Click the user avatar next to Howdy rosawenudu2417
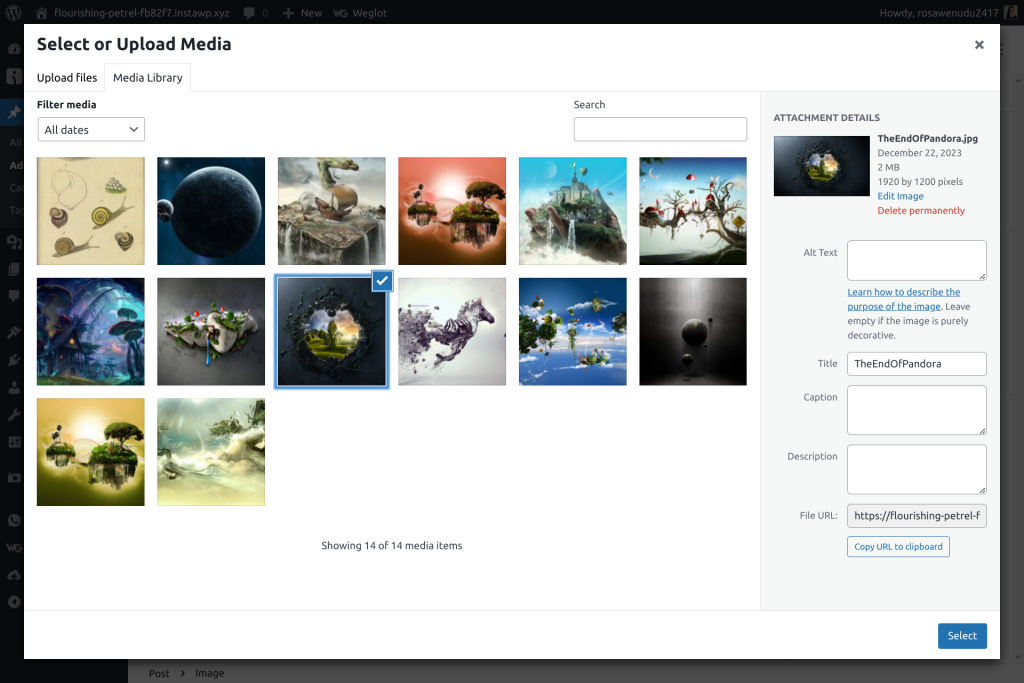Screen dimensions: 1024x683 (x=1009, y=12)
